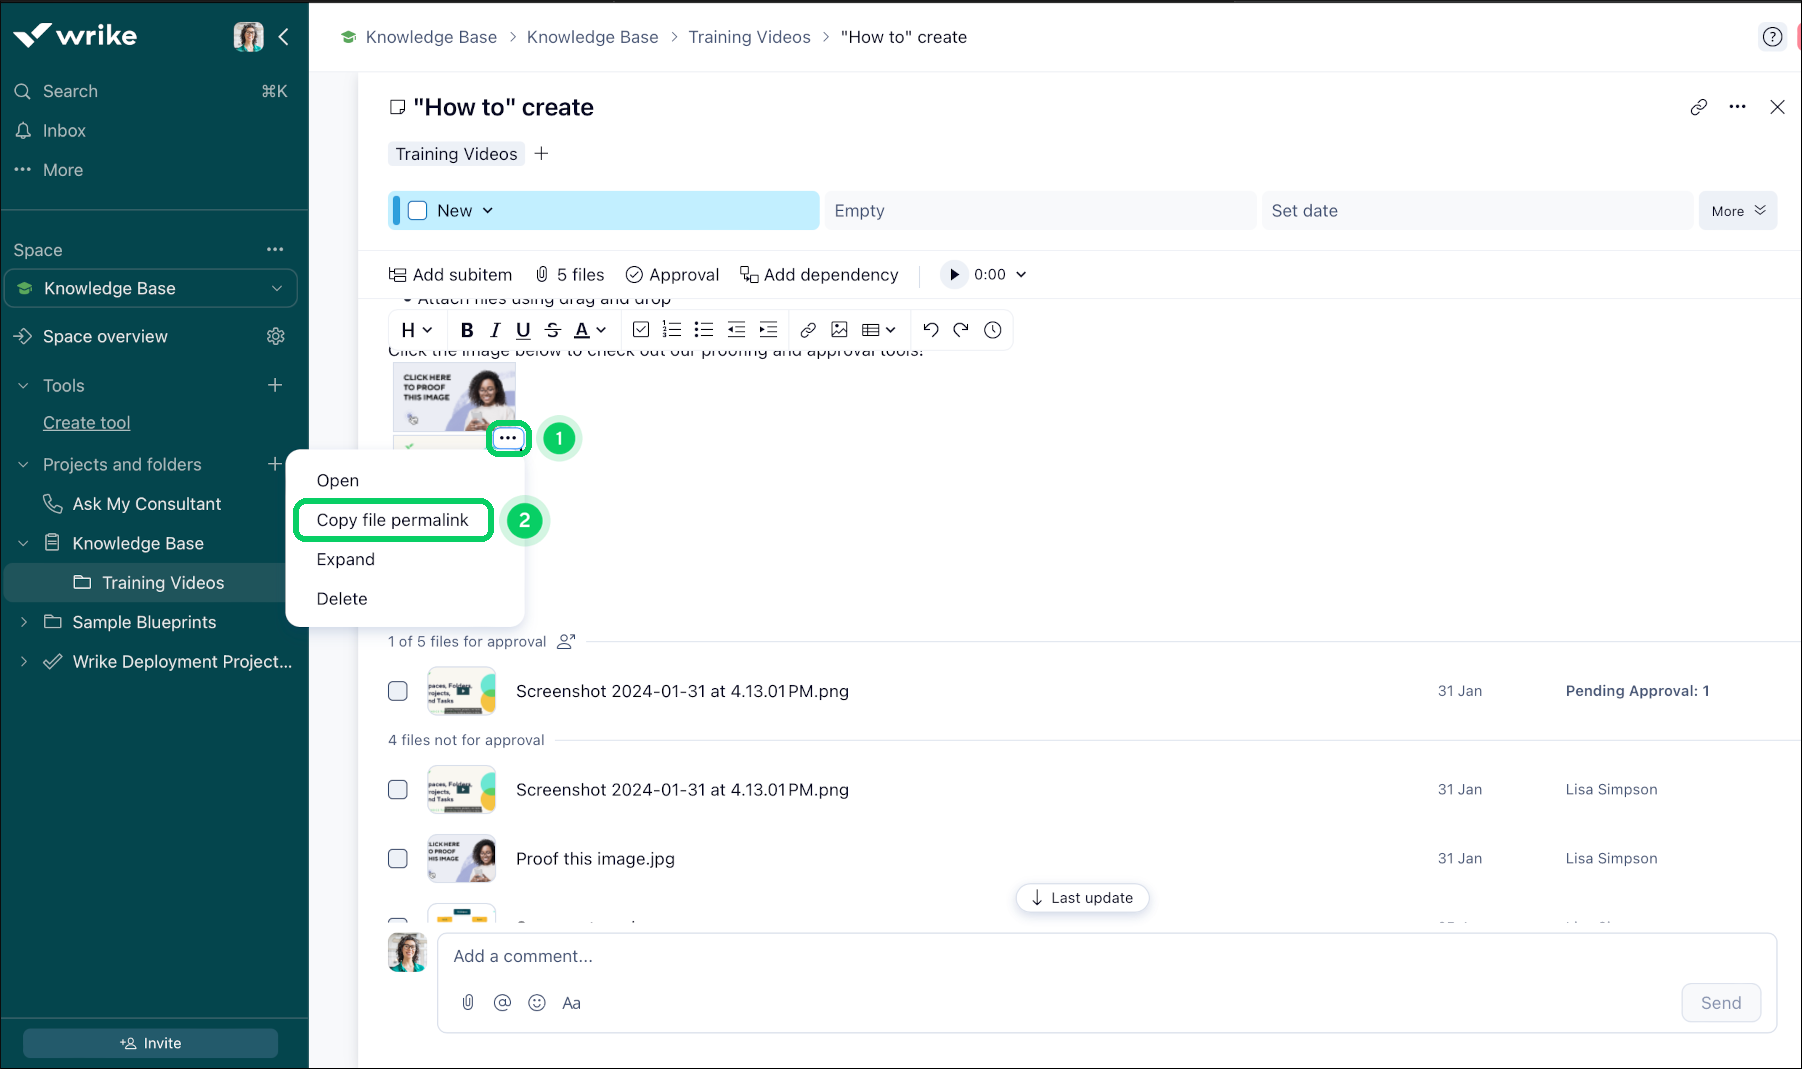The width and height of the screenshot is (1802, 1069).
Task: Click the Bold formatting icon
Action: [466, 330]
